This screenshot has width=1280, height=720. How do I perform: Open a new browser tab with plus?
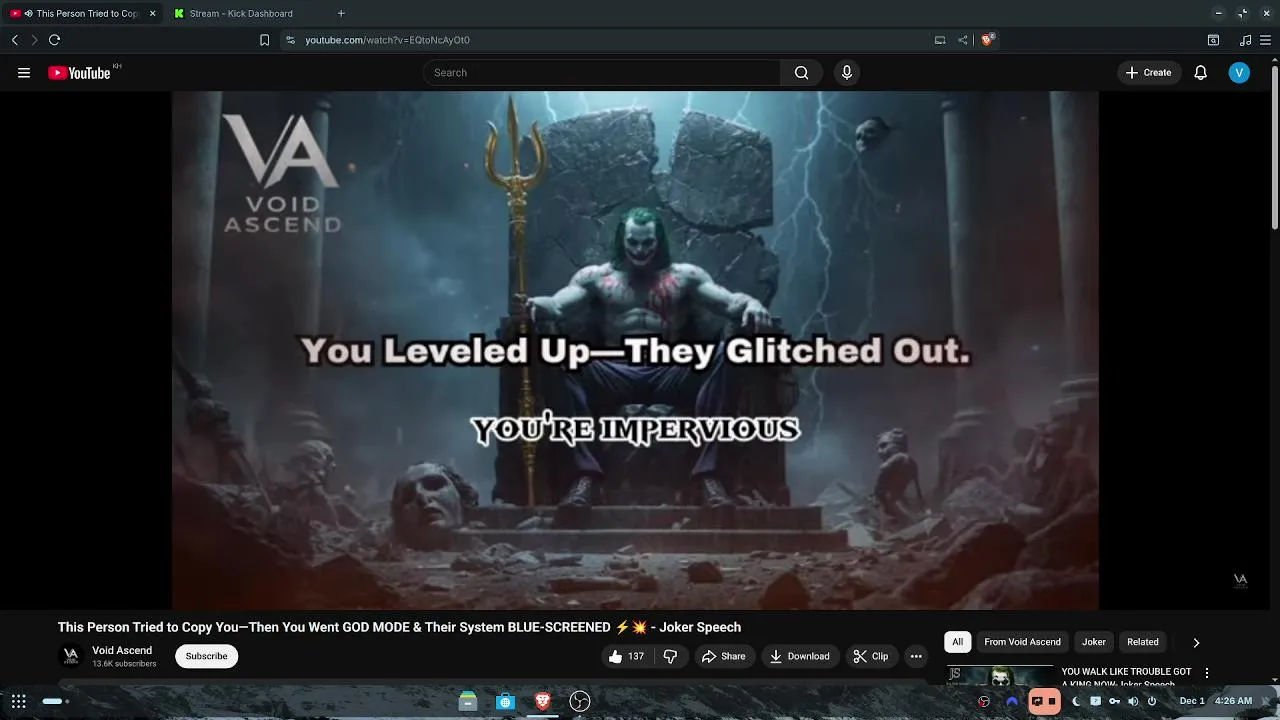(341, 13)
